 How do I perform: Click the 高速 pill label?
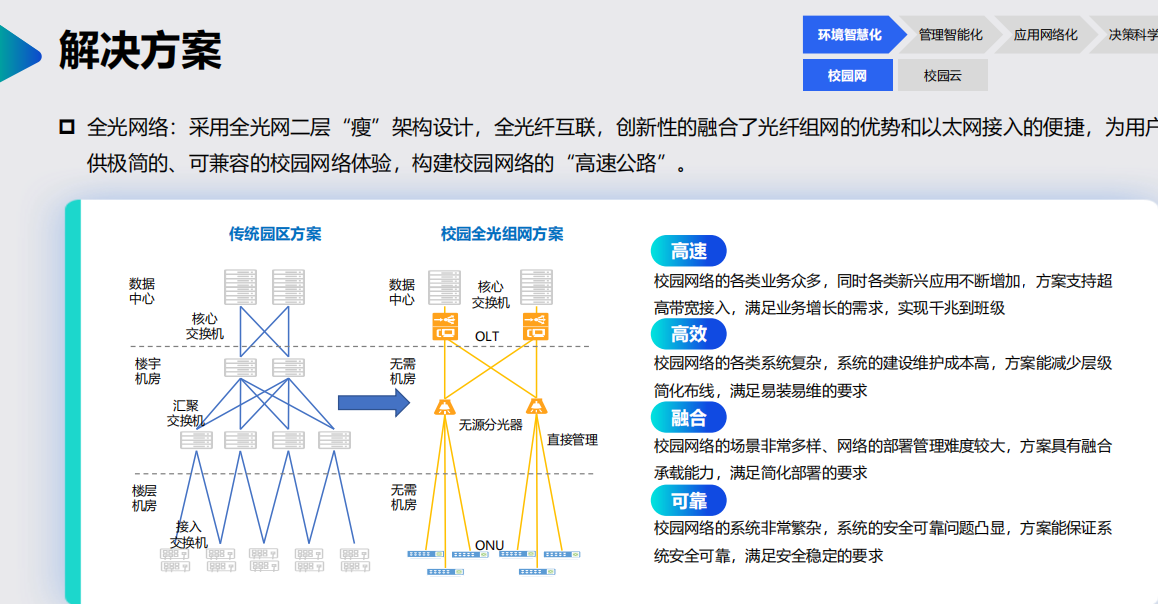pos(688,251)
